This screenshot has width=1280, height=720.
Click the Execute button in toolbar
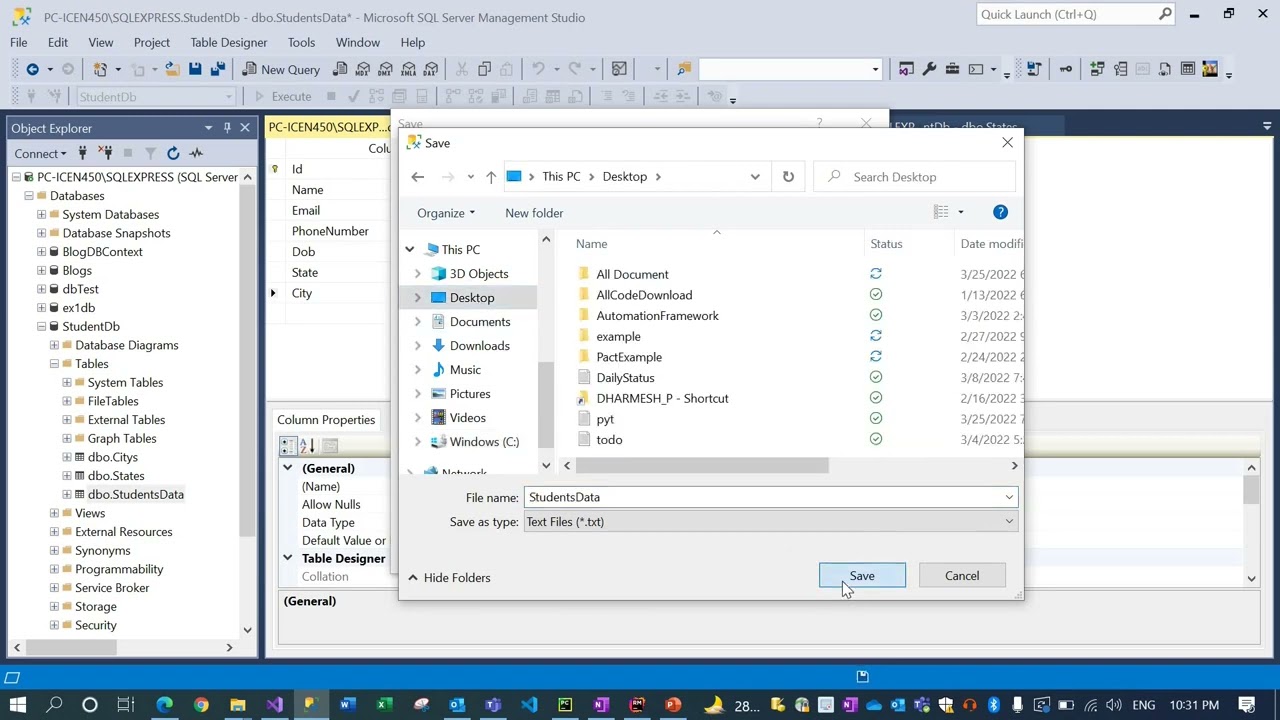point(283,97)
